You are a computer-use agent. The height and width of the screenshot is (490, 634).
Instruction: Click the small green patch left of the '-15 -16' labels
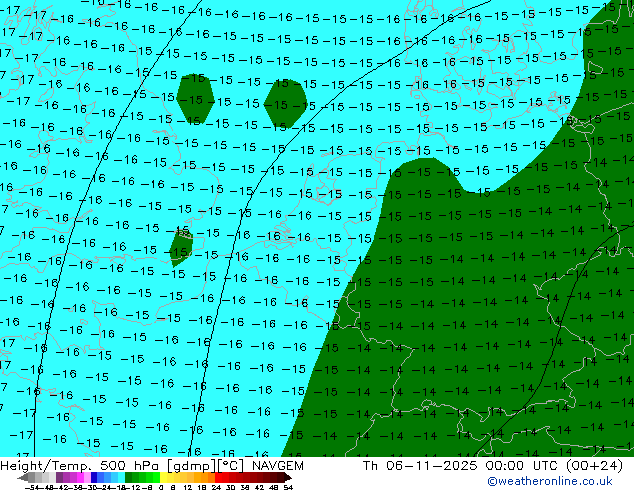coord(181,247)
